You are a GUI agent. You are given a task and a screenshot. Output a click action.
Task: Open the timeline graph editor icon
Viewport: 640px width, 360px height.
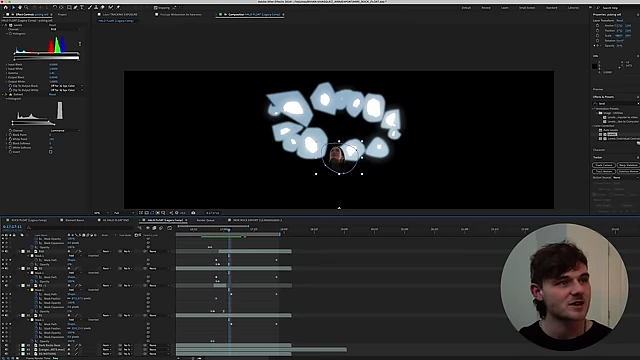click(169, 228)
